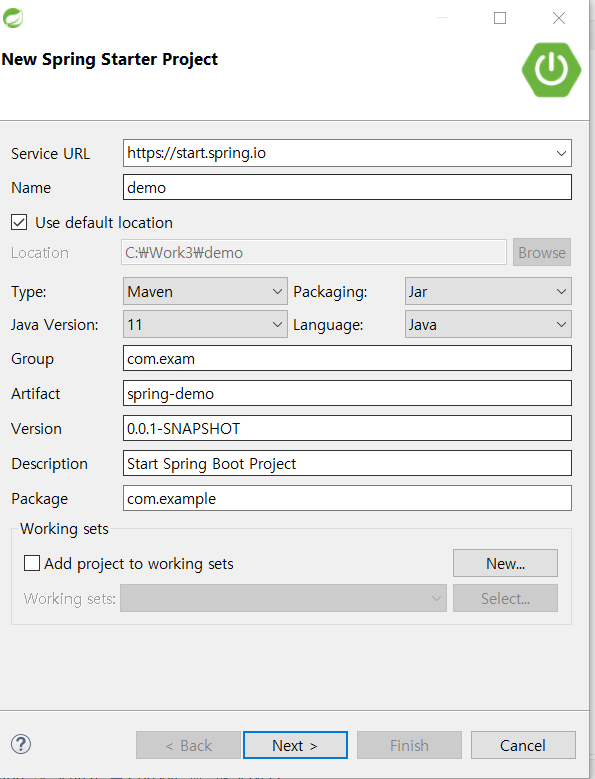Click the Packaging: label
This screenshot has width=595, height=779.
[x=330, y=292]
